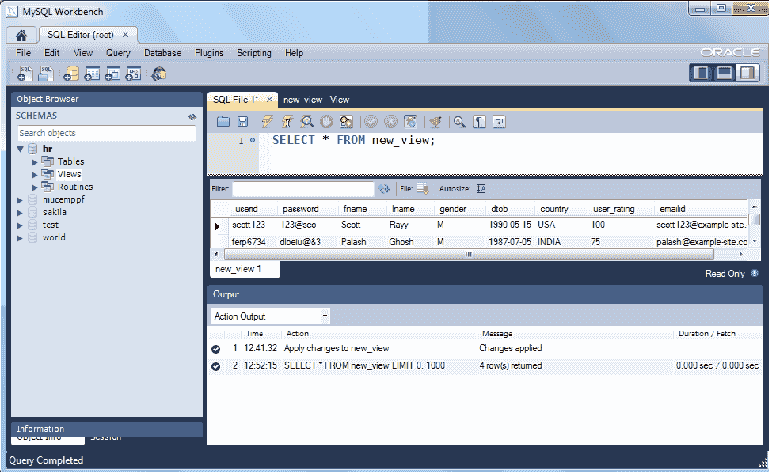
Task: Toggle the right sidebar panel visibility
Action: coord(747,73)
